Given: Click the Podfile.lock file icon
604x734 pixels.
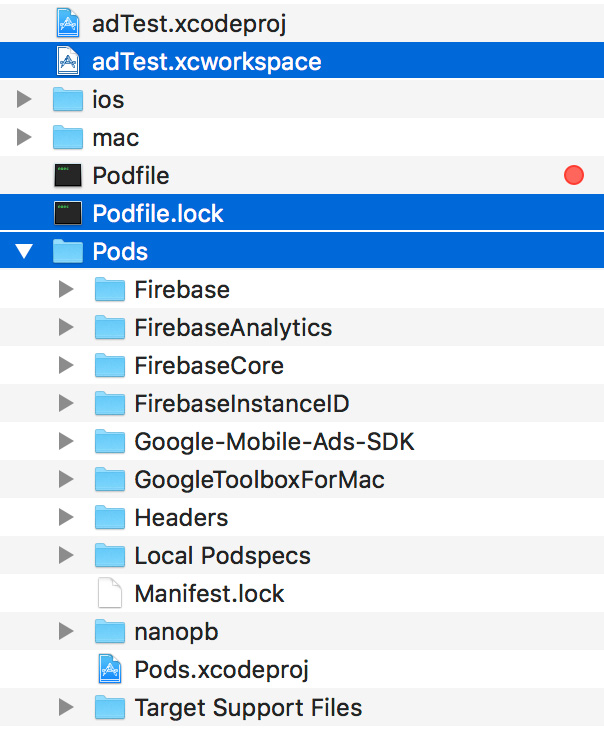Looking at the screenshot, I should click(68, 214).
